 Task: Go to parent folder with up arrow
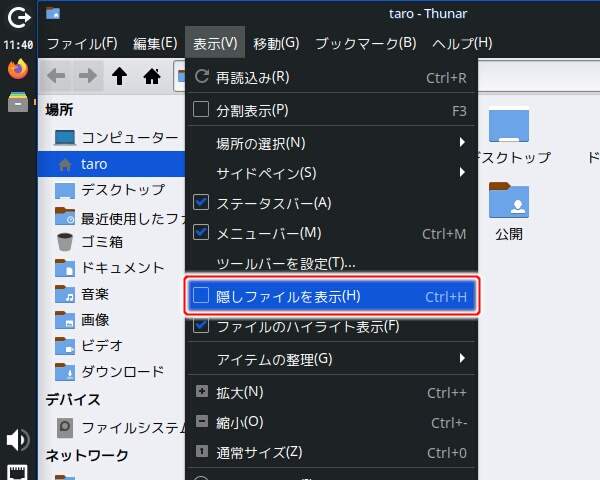click(120, 76)
